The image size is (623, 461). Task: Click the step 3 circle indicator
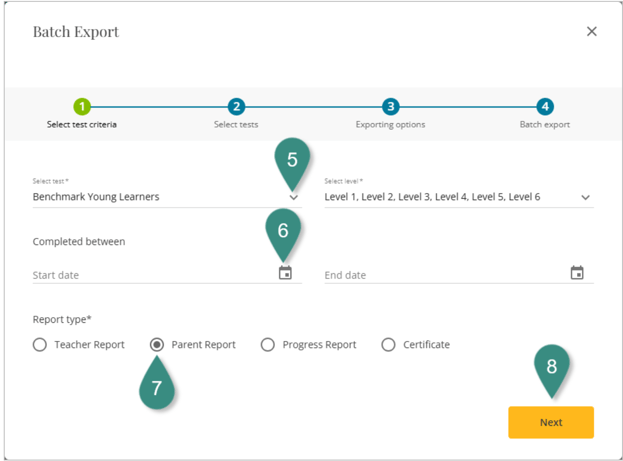(x=390, y=106)
